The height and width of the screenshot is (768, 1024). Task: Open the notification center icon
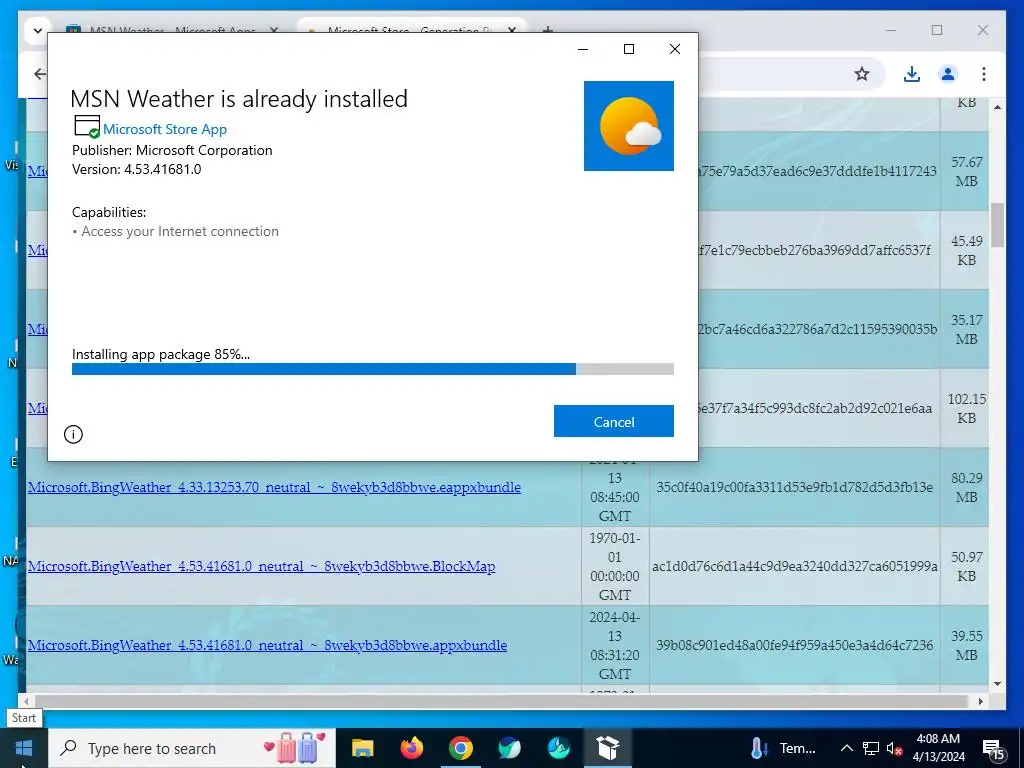[993, 748]
